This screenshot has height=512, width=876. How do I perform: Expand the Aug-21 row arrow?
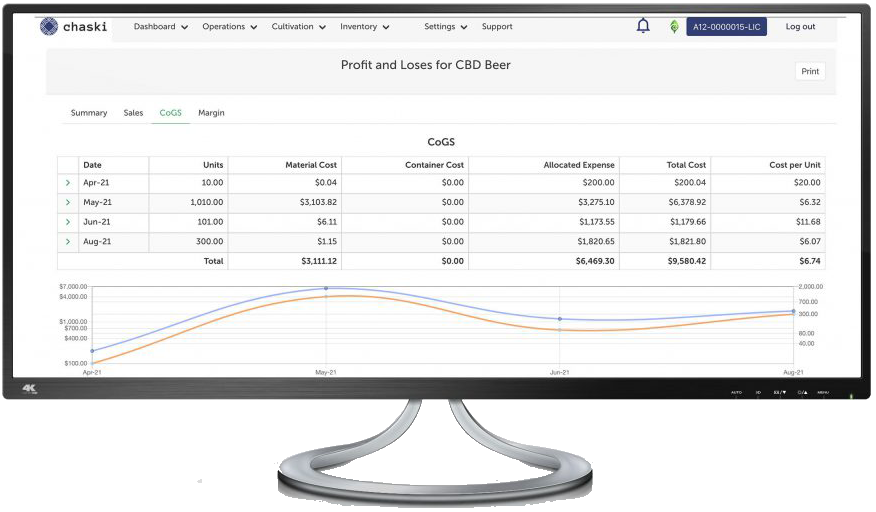pyautogui.click(x=68, y=242)
